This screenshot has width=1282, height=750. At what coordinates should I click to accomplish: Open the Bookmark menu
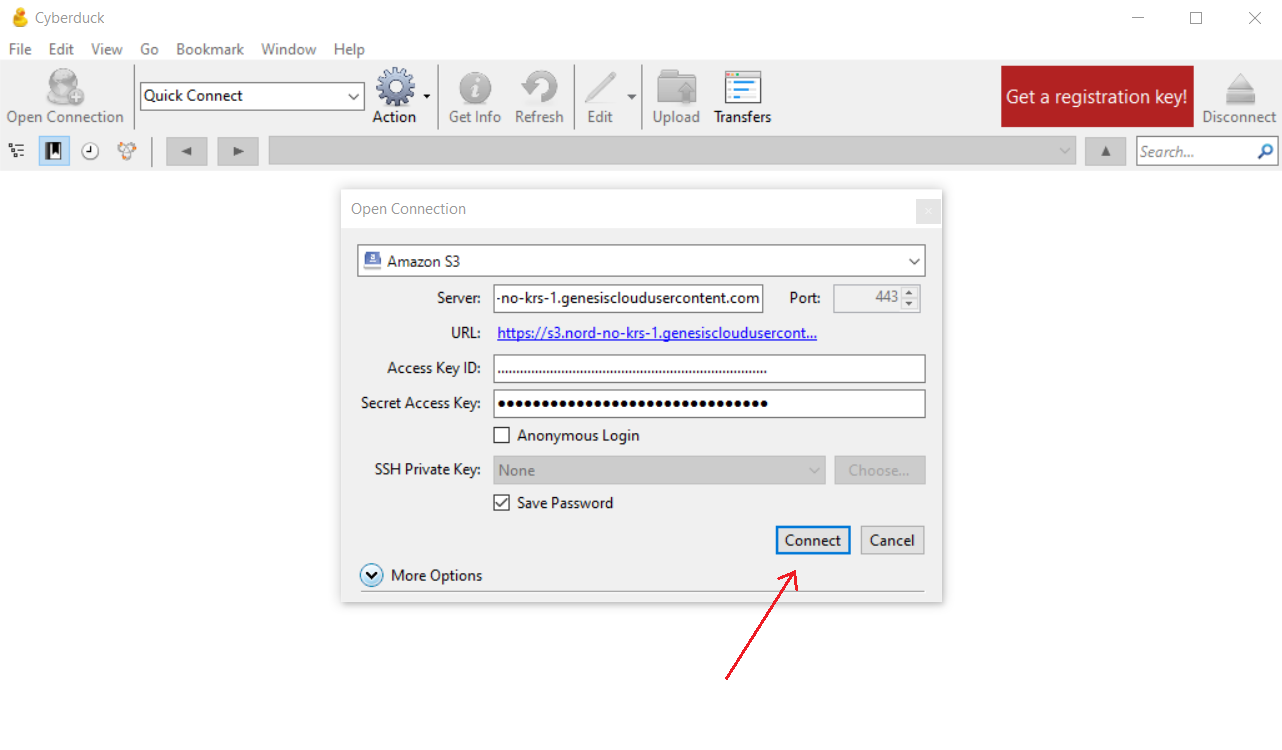211,49
